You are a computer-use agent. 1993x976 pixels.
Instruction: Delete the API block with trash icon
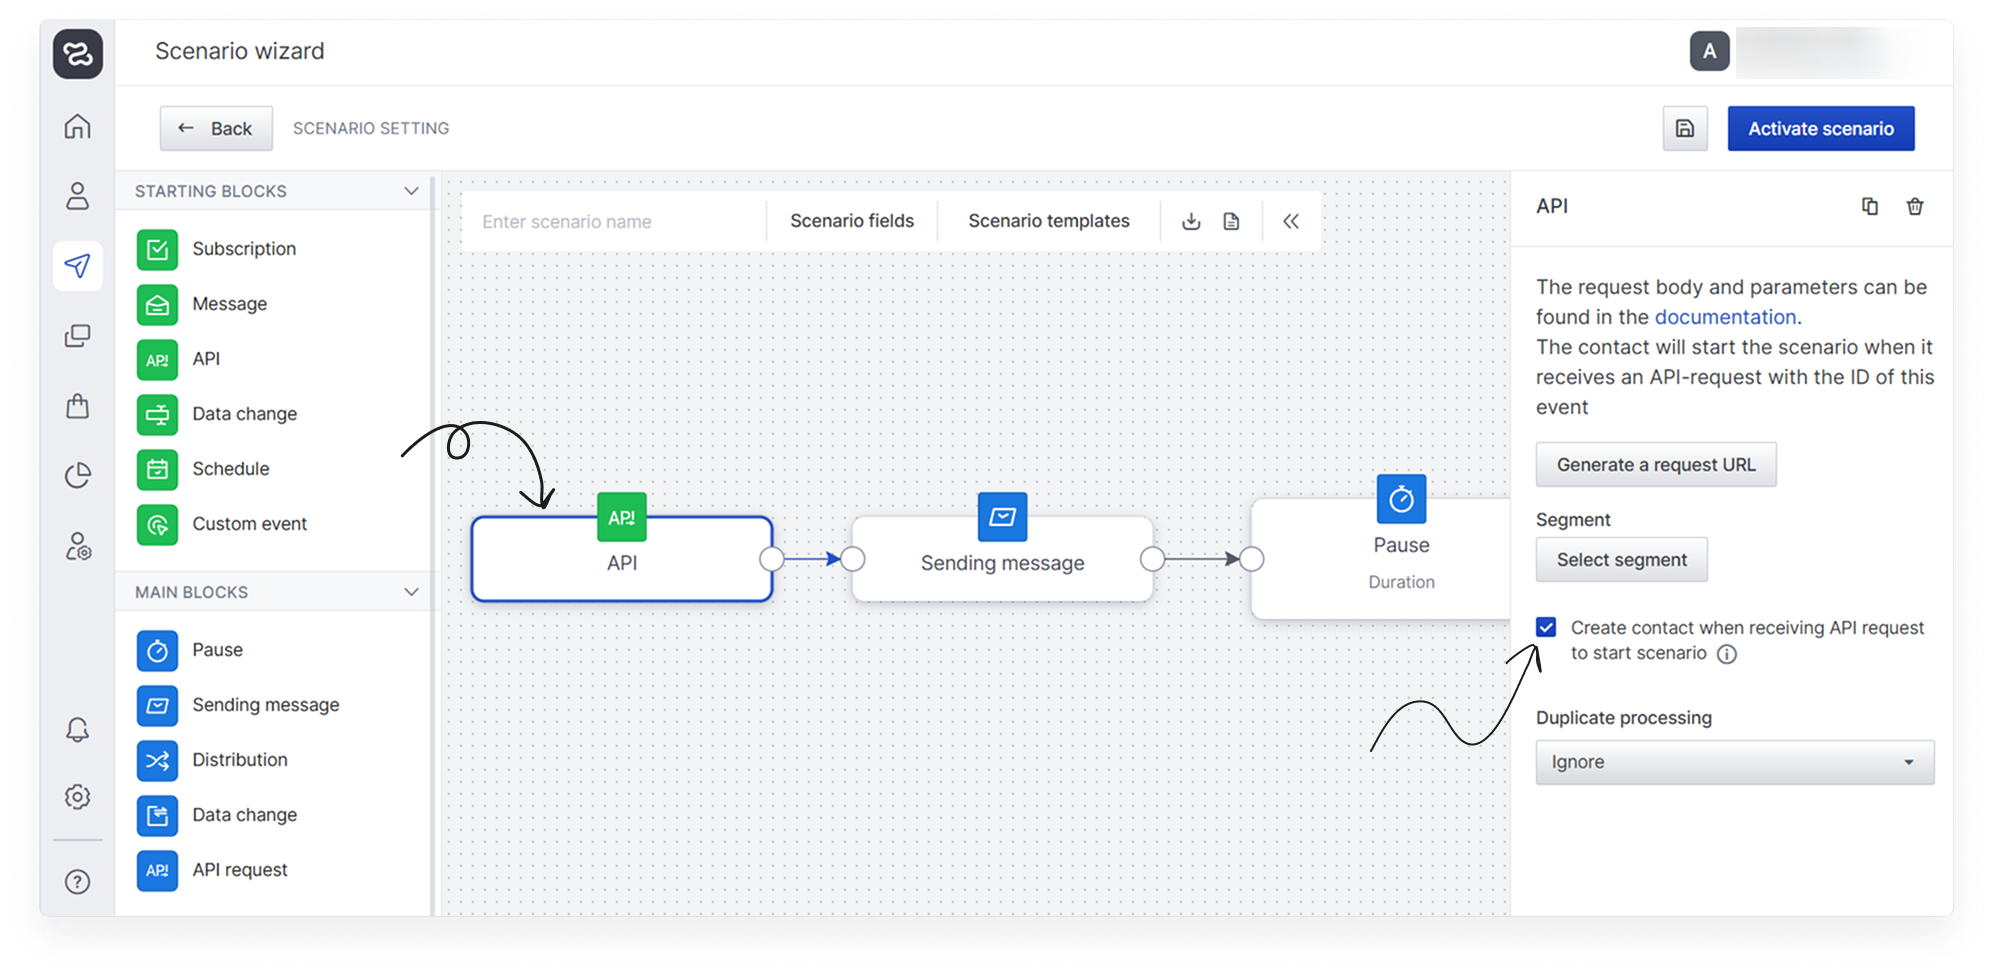1914,207
